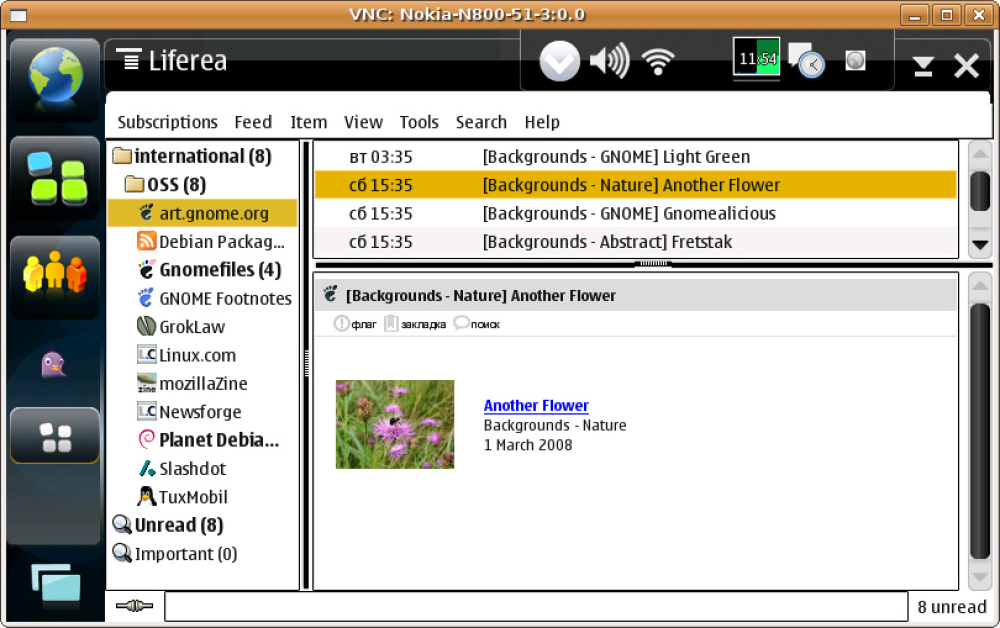Click the article pane scrollbar thumb
This screenshot has height=628, width=1000.
click(980, 432)
